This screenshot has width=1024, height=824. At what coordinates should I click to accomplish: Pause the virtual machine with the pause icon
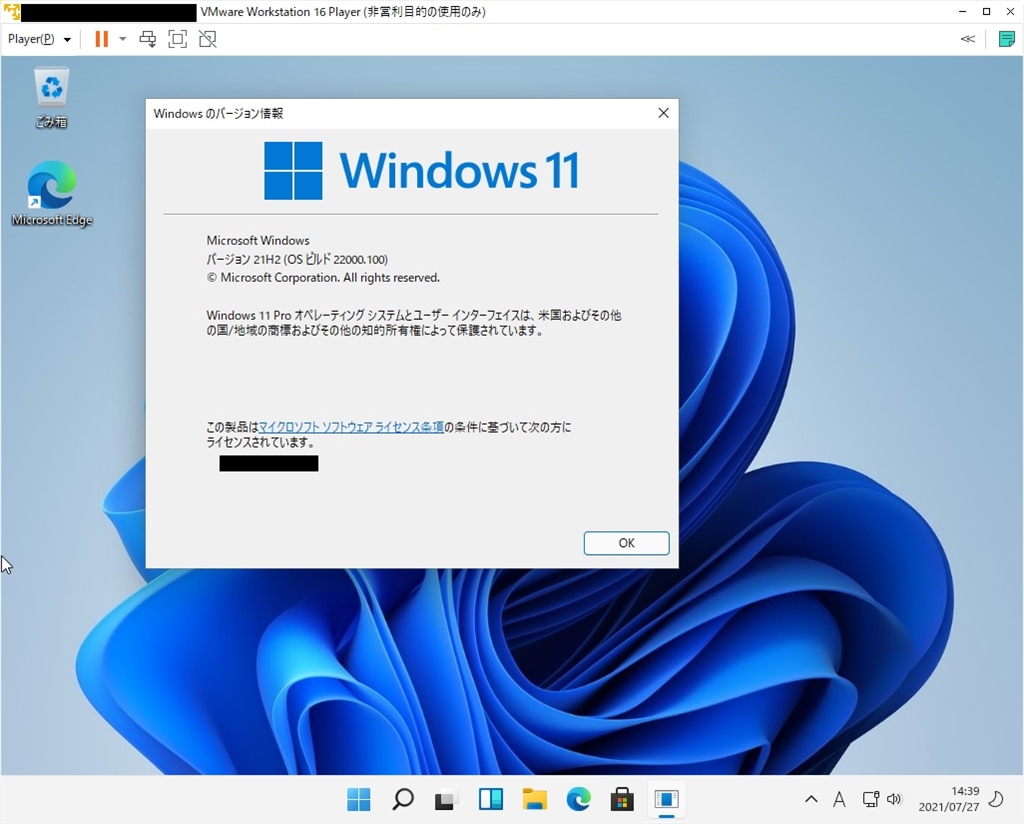coord(101,39)
